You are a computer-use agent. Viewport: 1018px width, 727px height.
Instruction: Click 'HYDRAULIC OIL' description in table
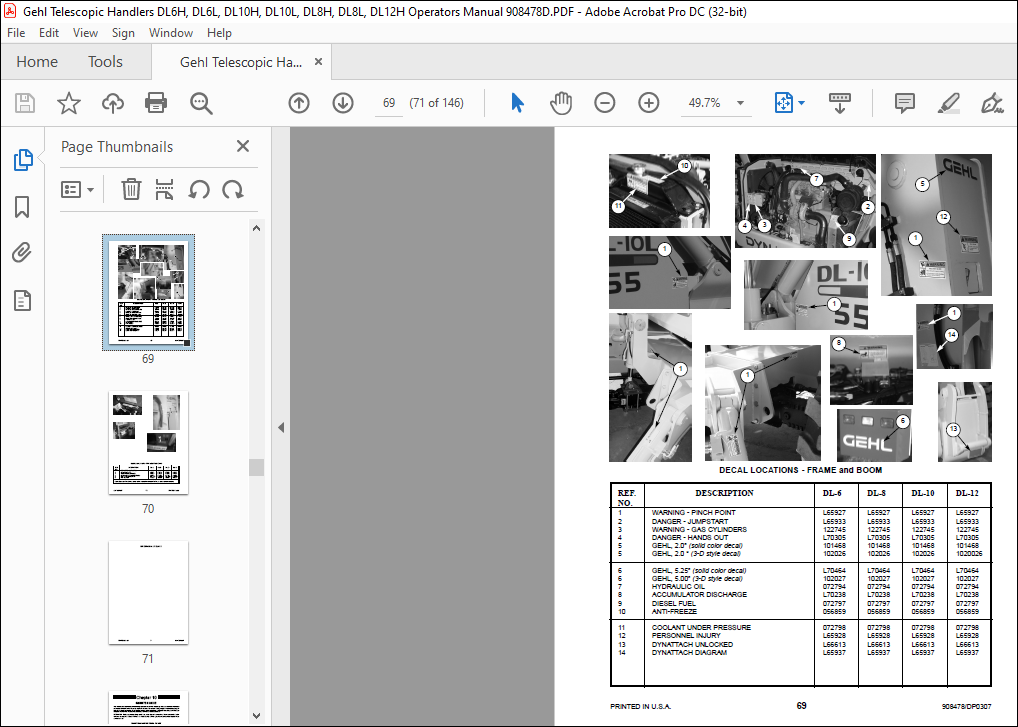click(x=678, y=587)
